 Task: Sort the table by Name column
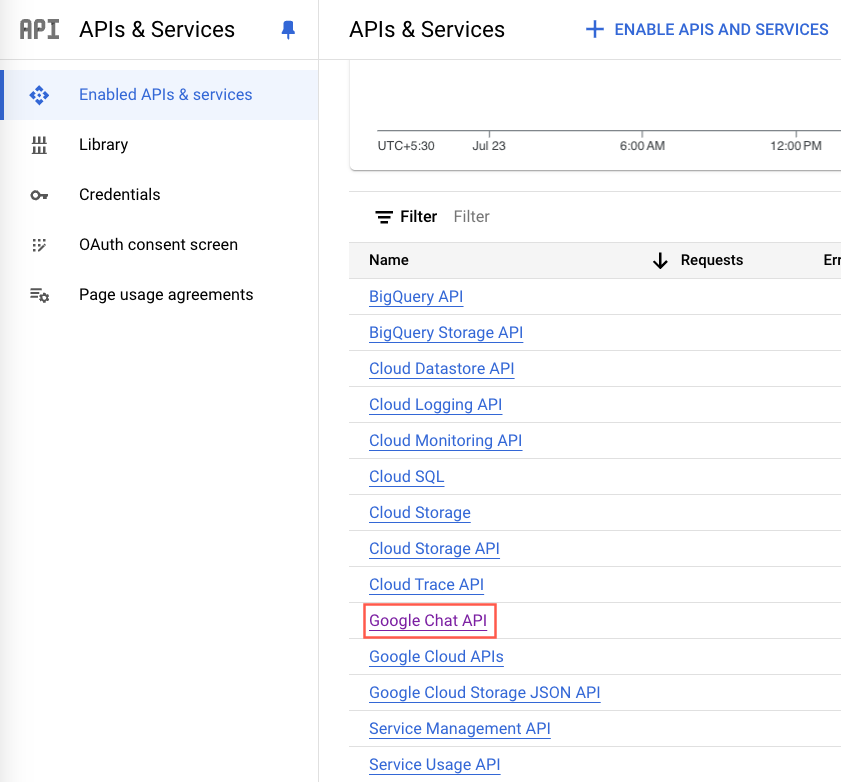[389, 260]
